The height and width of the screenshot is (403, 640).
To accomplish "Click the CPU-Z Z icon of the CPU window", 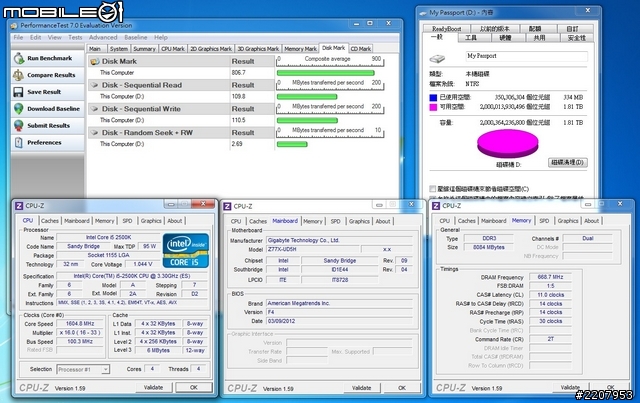I will (19, 206).
